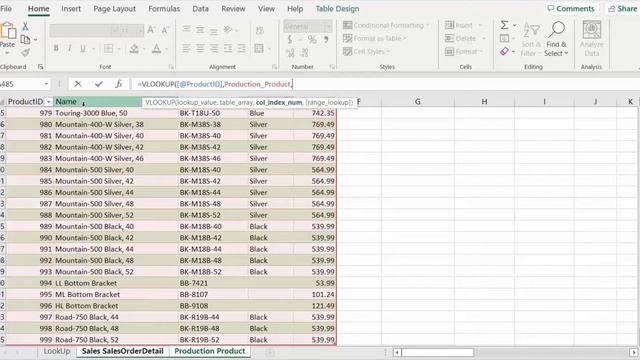Open the ProductID column filter dropdown

click(x=49, y=102)
